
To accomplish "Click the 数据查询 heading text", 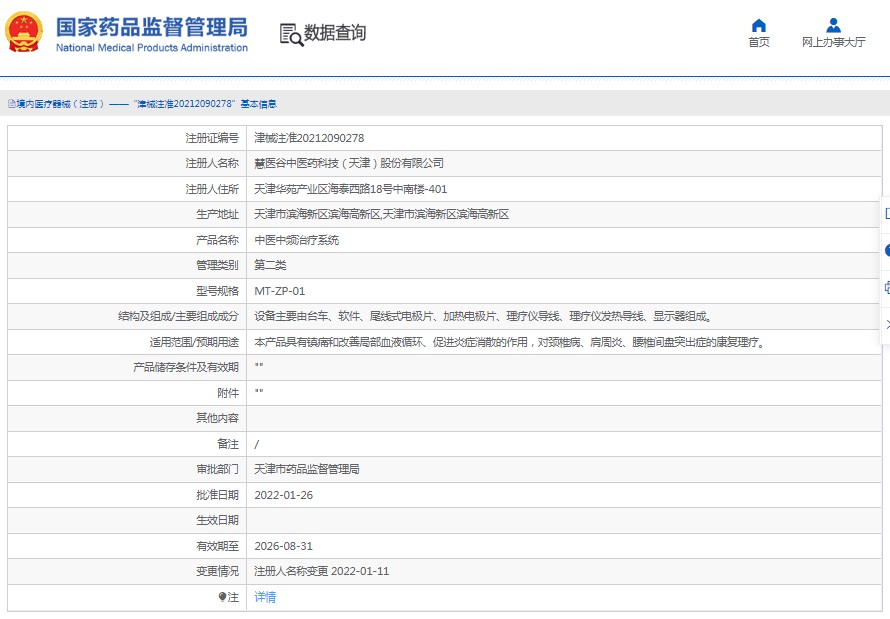I will 335,33.
